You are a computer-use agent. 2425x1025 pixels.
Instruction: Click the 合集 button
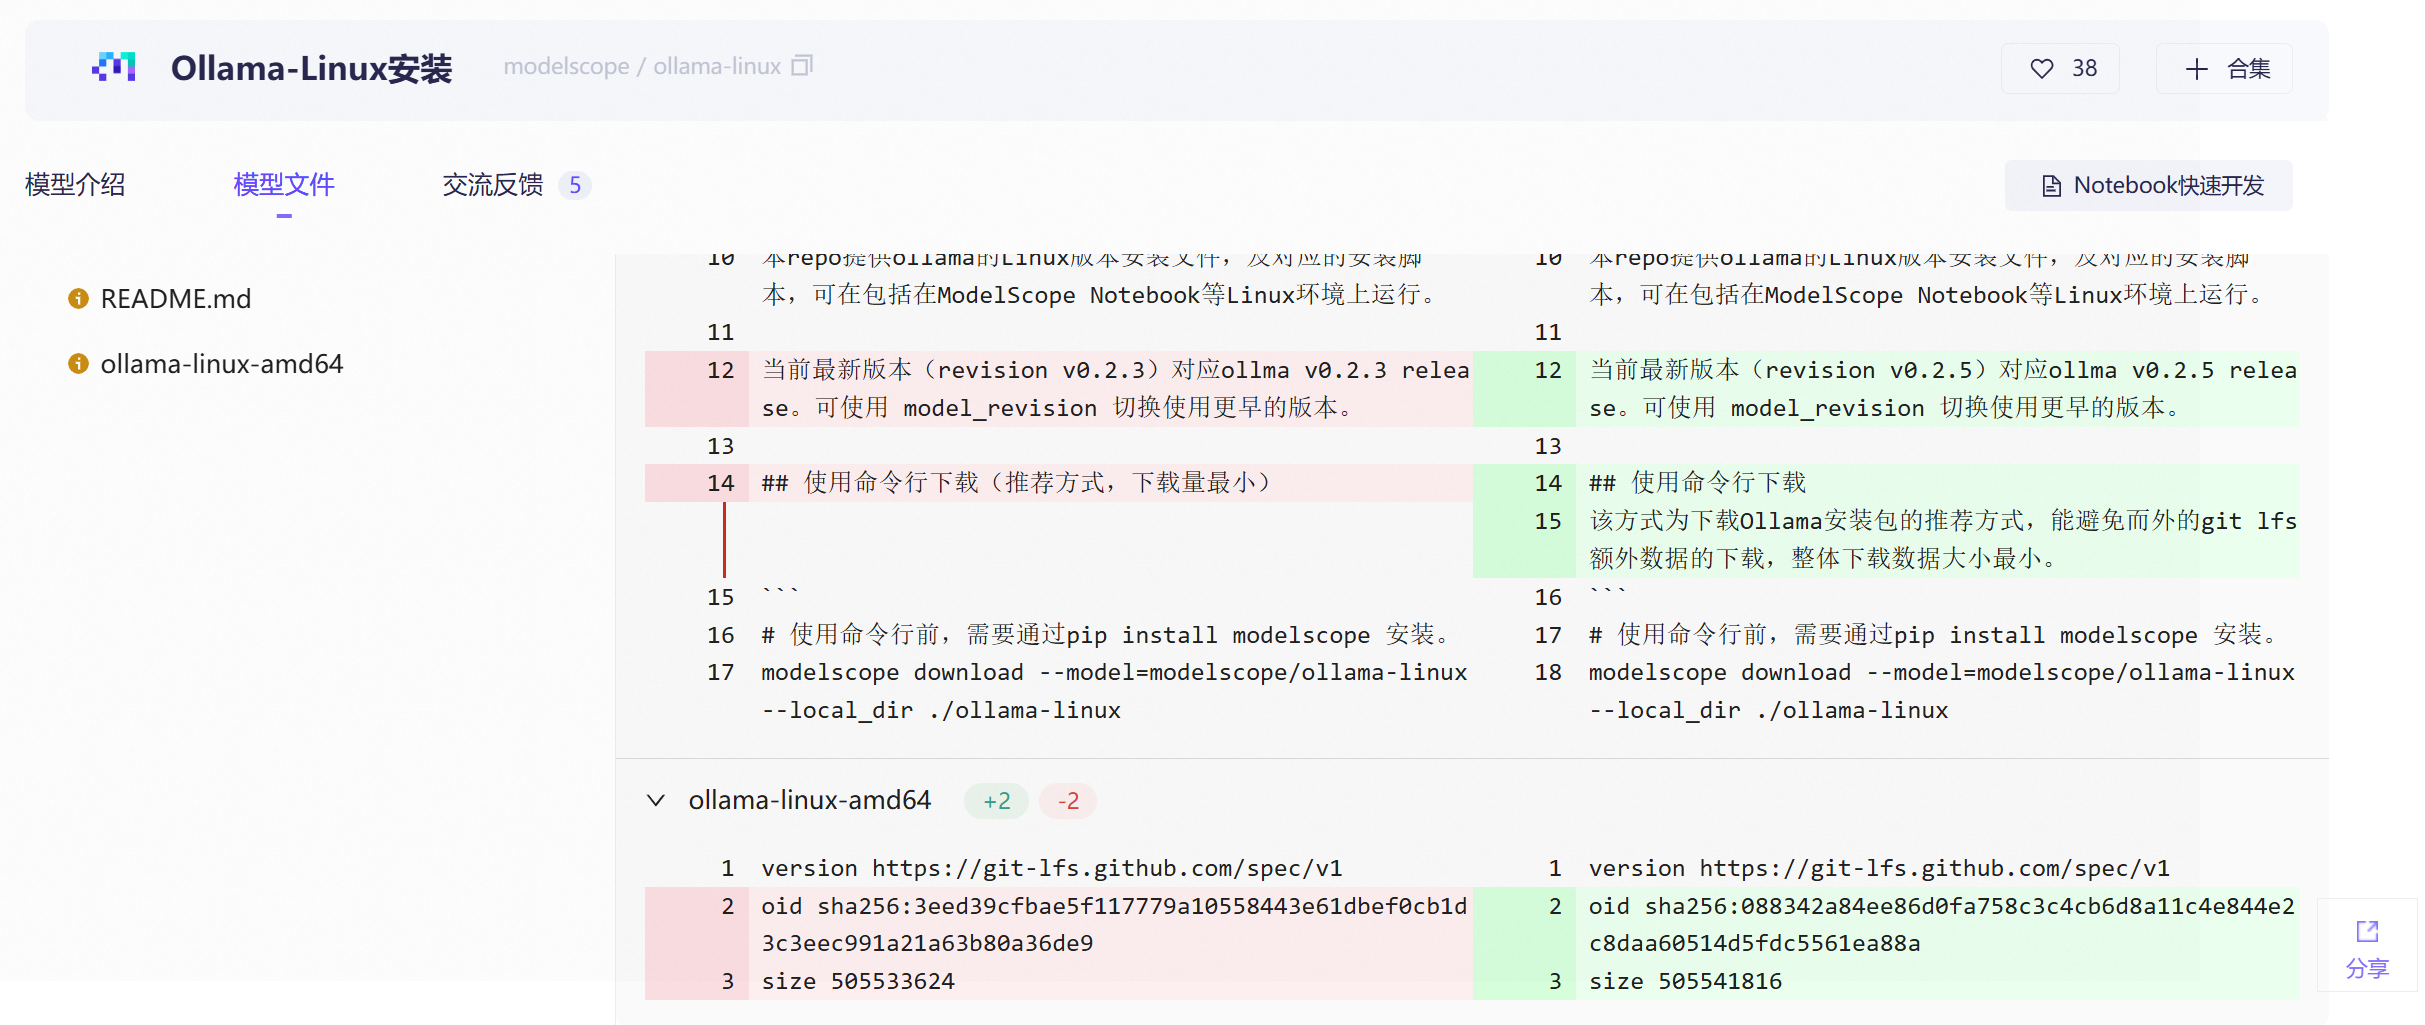[x=2224, y=69]
